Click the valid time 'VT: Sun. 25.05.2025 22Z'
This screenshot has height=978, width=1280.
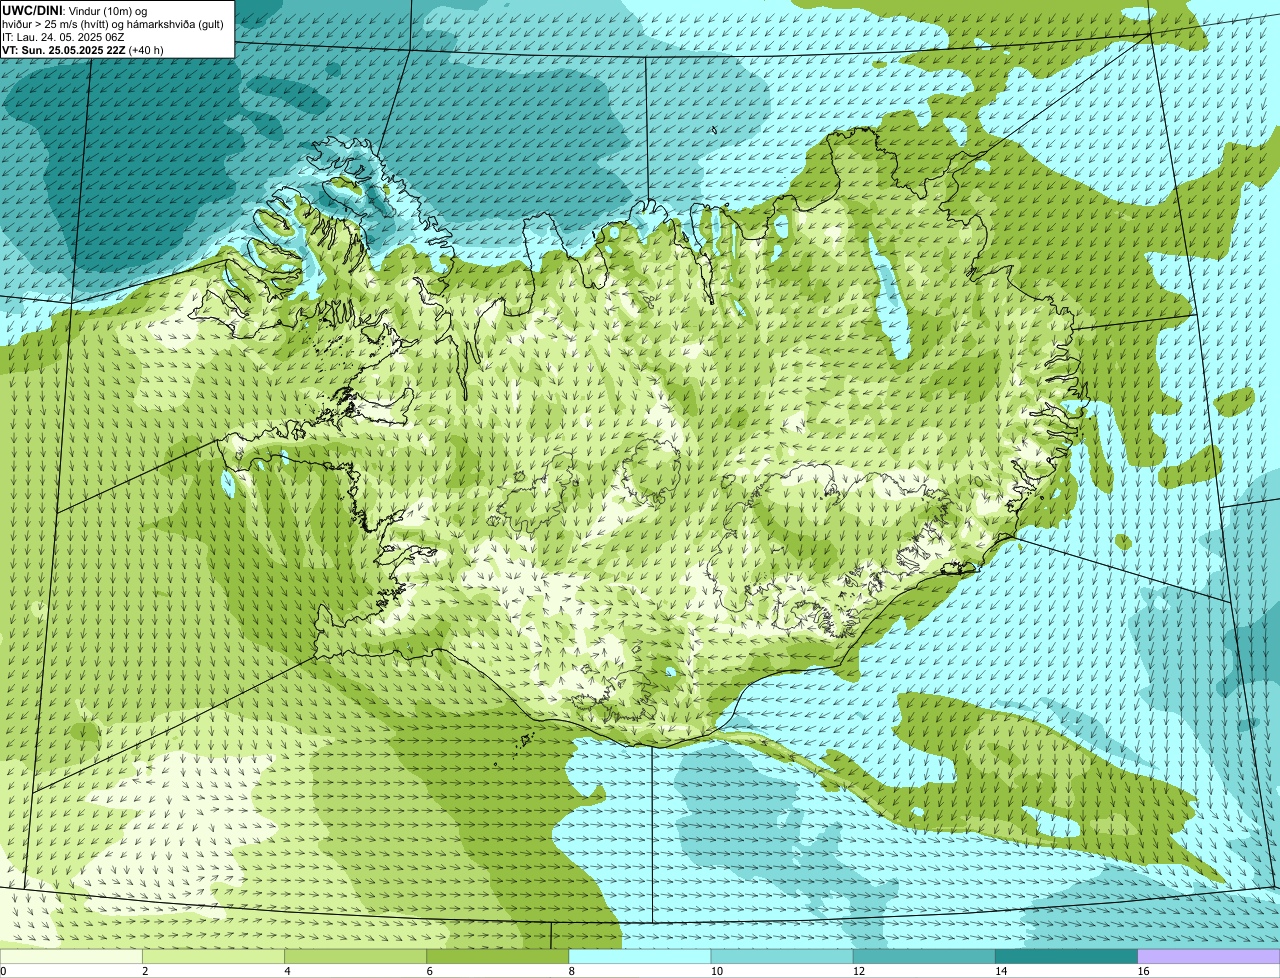64,49
